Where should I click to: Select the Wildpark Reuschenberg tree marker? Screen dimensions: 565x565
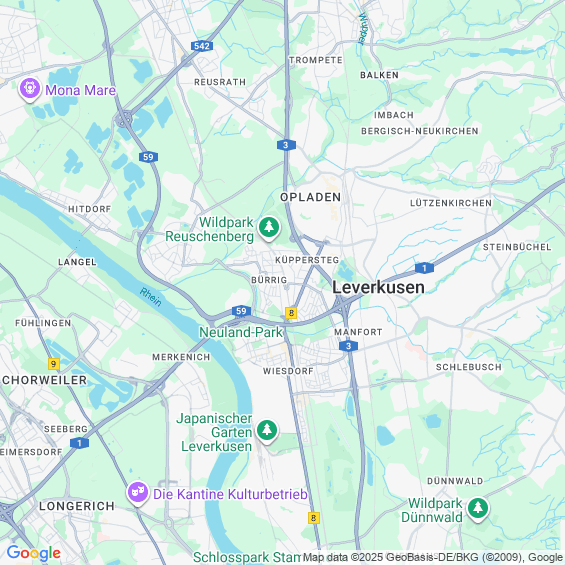point(269,228)
